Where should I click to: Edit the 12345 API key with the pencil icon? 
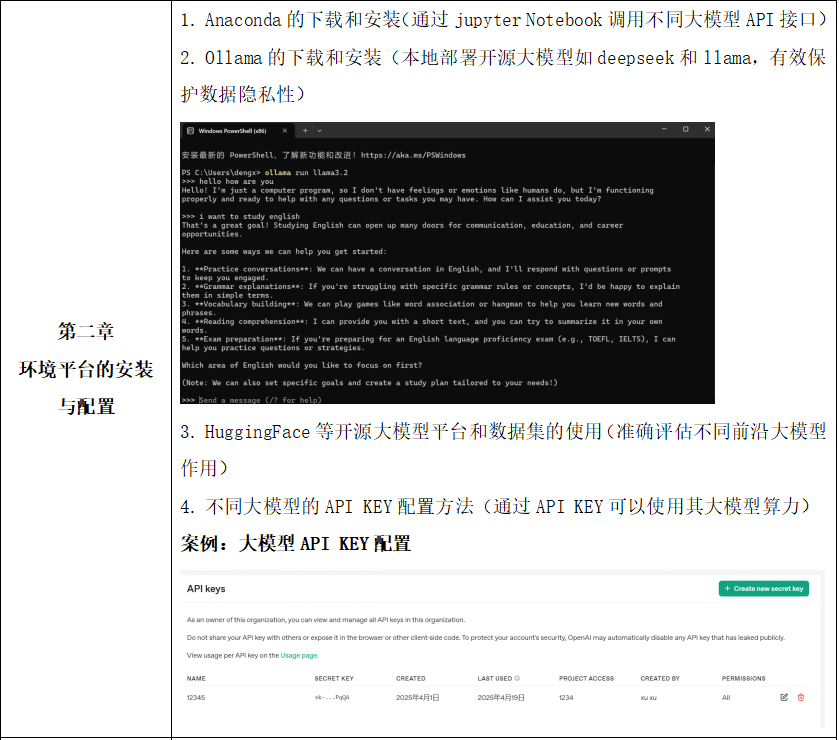784,697
